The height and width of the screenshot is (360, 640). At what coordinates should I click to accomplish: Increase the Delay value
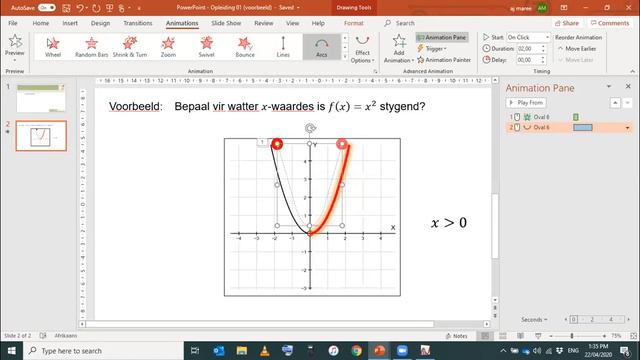point(543,58)
